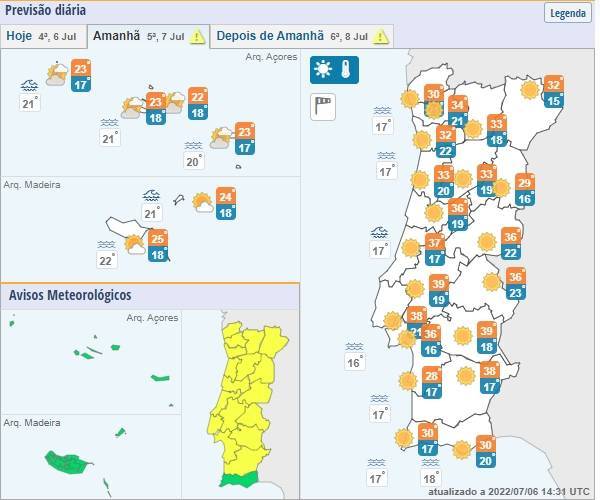The height and width of the screenshot is (500, 600).
Task: Click the 39/19 temperature marker on mainland
Action: [438, 291]
